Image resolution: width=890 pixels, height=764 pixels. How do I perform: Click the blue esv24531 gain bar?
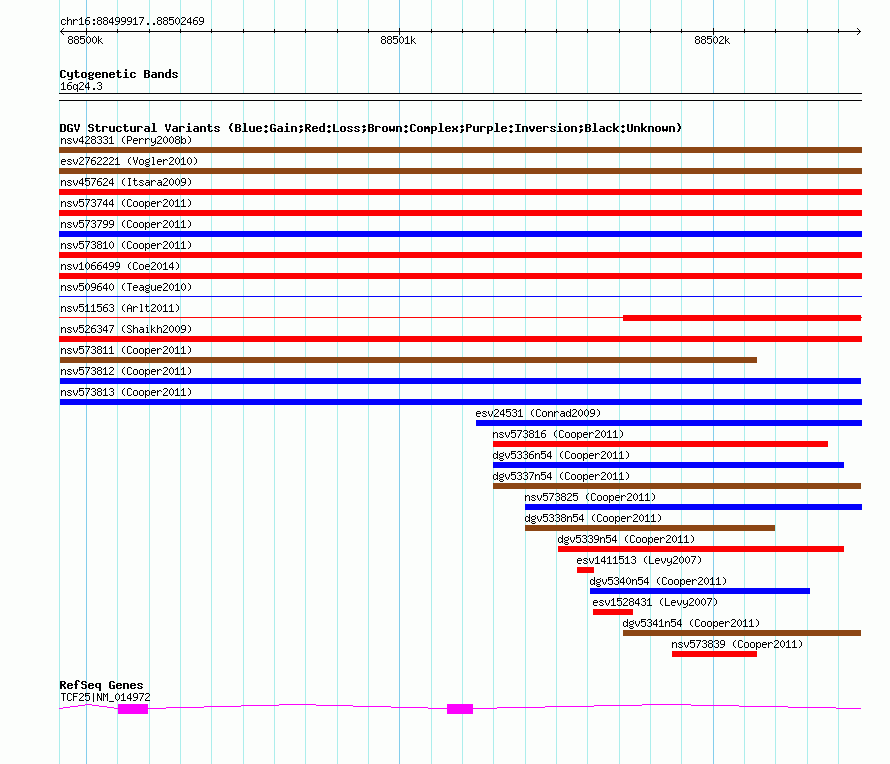tap(669, 423)
